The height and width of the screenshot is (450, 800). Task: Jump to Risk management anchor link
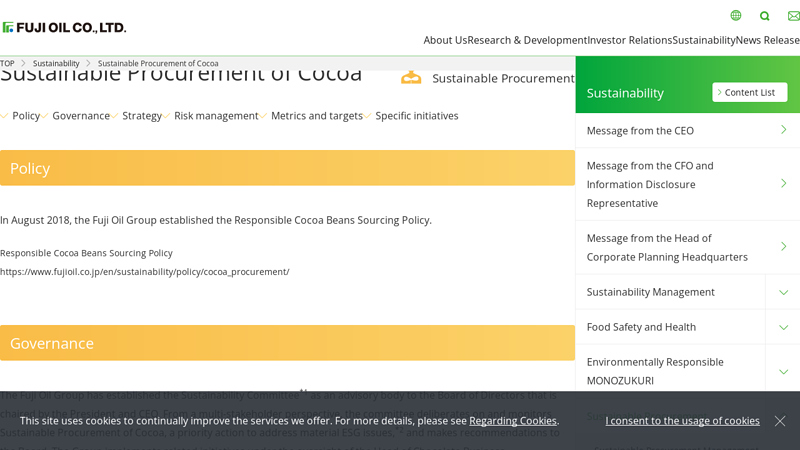pyautogui.click(x=216, y=116)
